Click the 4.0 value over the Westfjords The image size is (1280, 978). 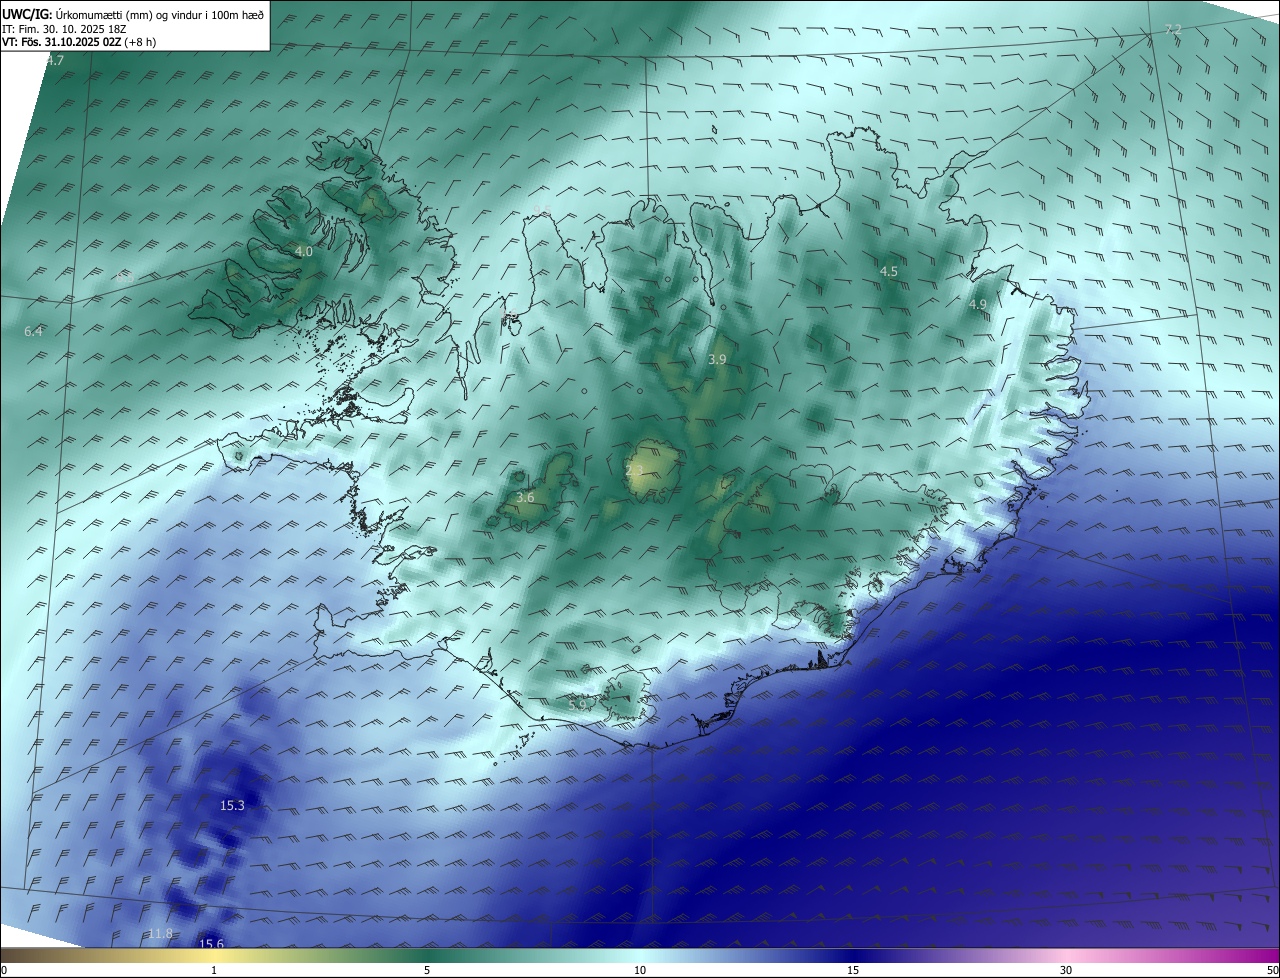coord(304,252)
